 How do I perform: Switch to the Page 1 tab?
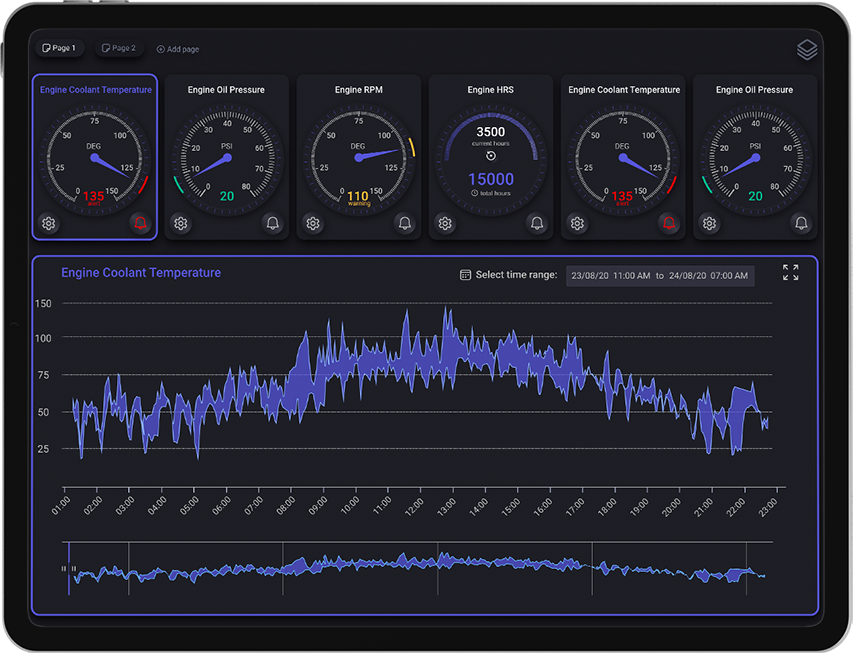tap(59, 48)
